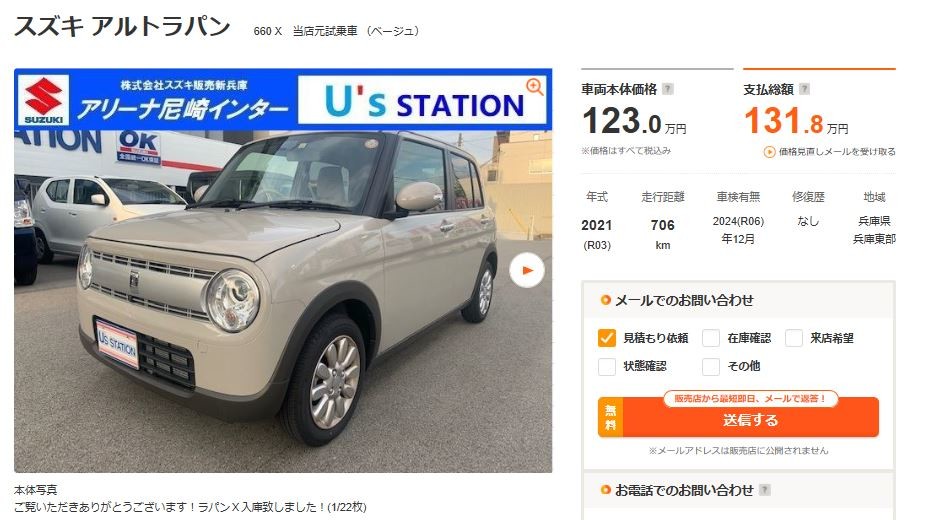
Task: Advance to the next photo with the arrow
Action: point(527,270)
